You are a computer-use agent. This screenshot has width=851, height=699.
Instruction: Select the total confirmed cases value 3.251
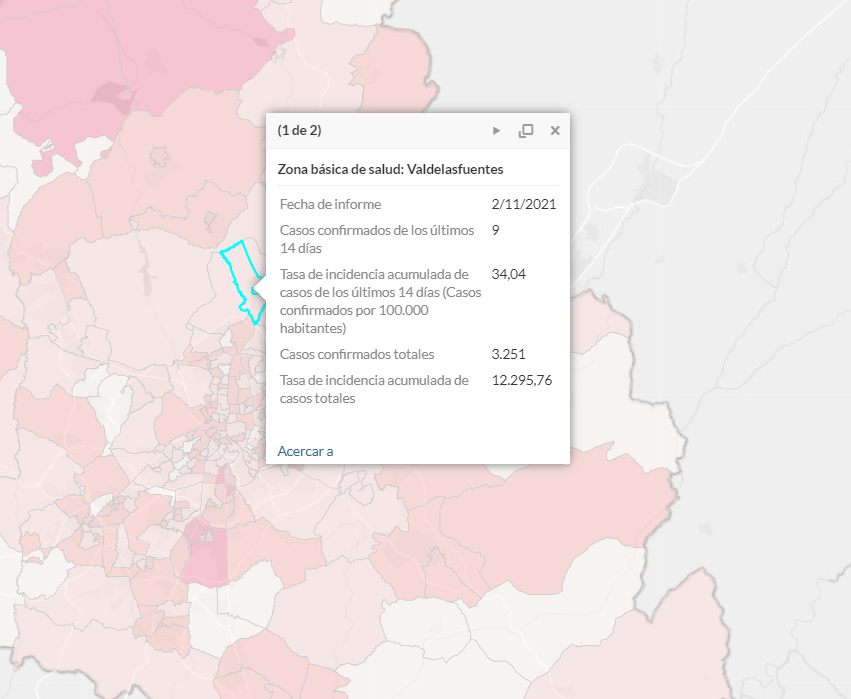(x=509, y=354)
